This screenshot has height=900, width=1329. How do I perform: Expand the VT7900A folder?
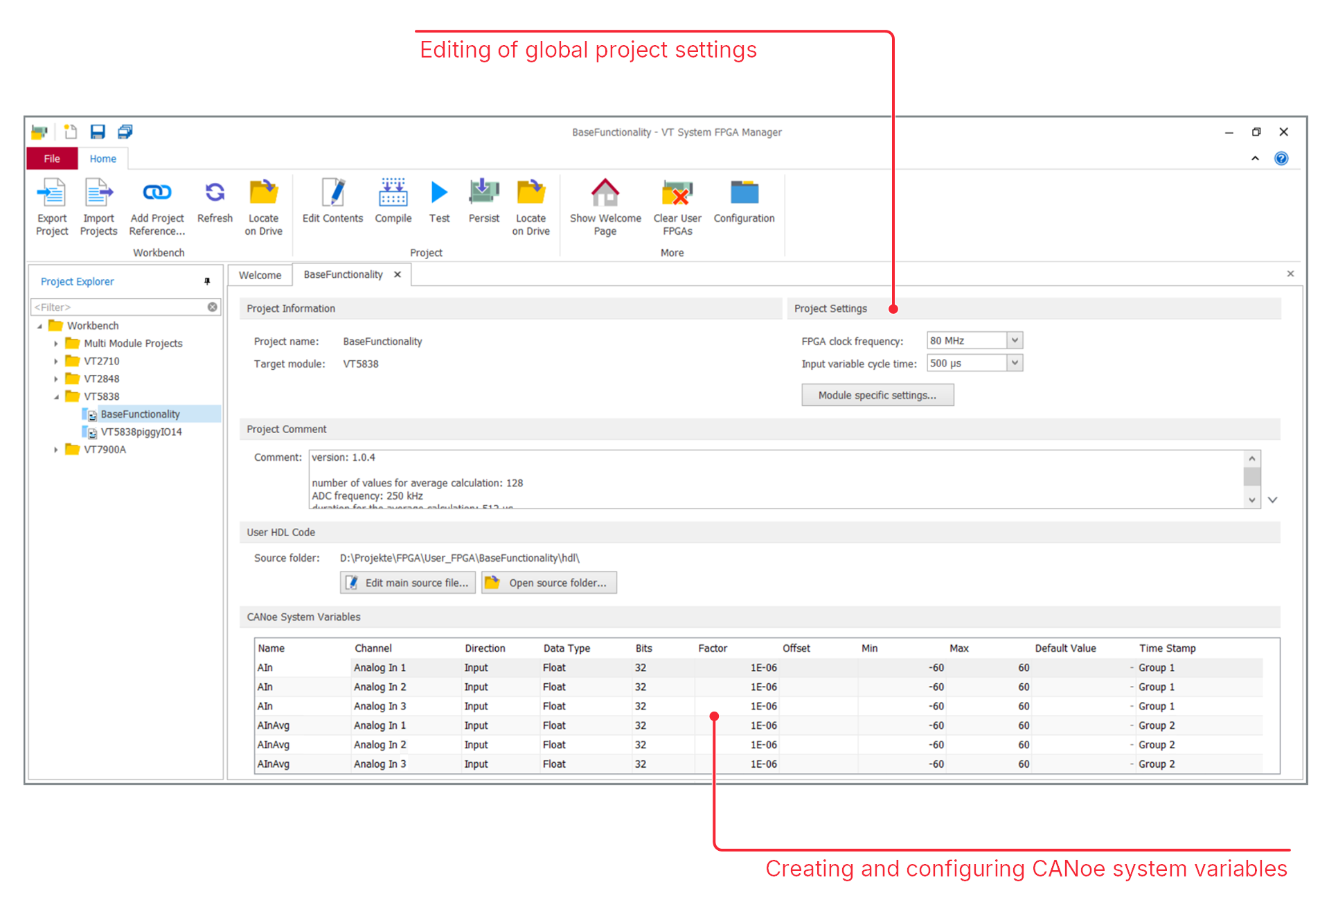pyautogui.click(x=56, y=450)
